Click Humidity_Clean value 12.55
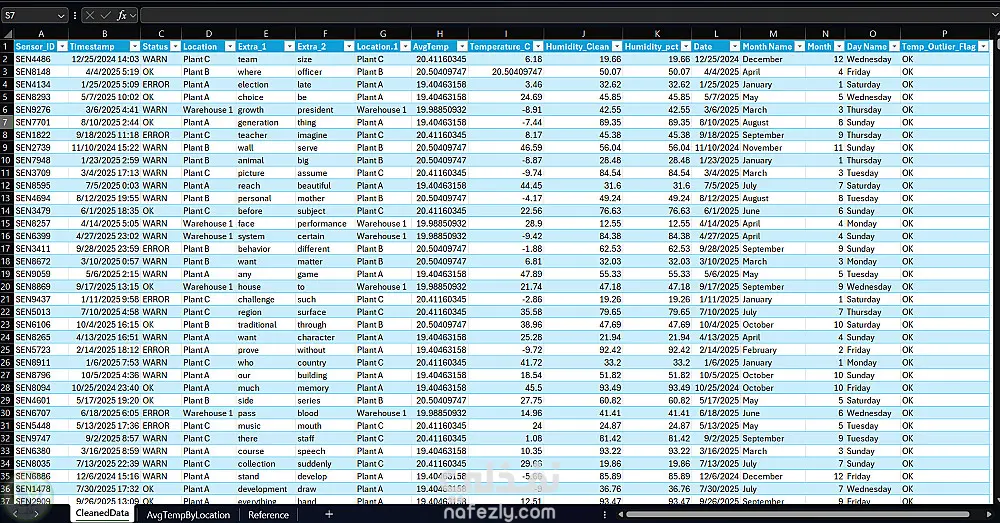The width and height of the screenshot is (1000, 523). click(584, 224)
